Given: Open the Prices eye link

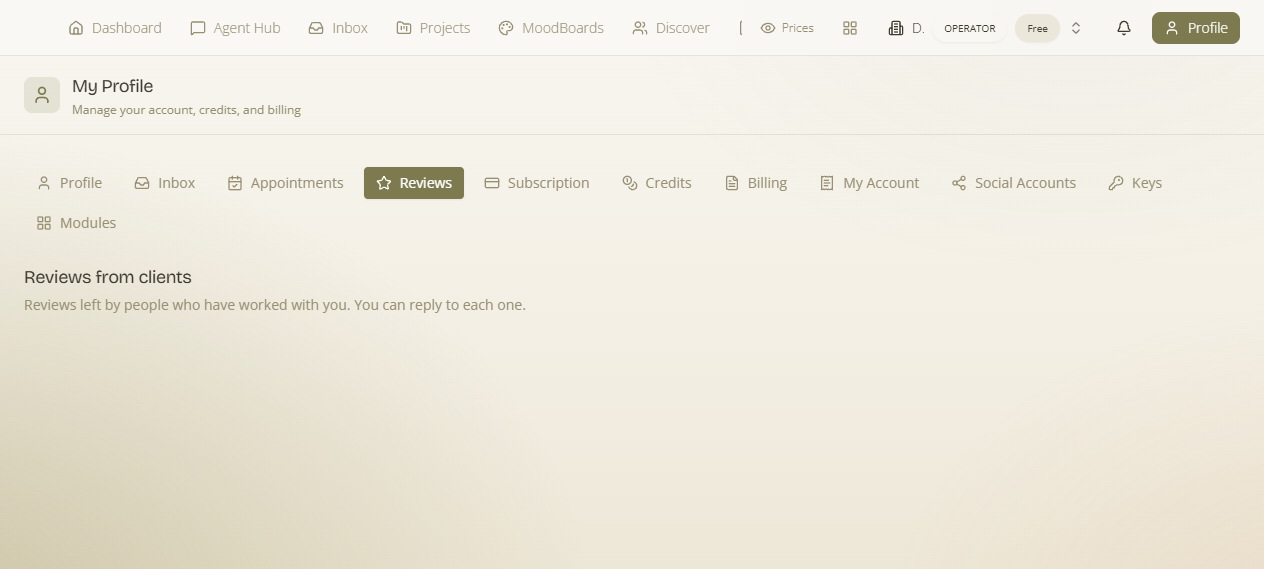Looking at the screenshot, I should pyautogui.click(x=787, y=28).
